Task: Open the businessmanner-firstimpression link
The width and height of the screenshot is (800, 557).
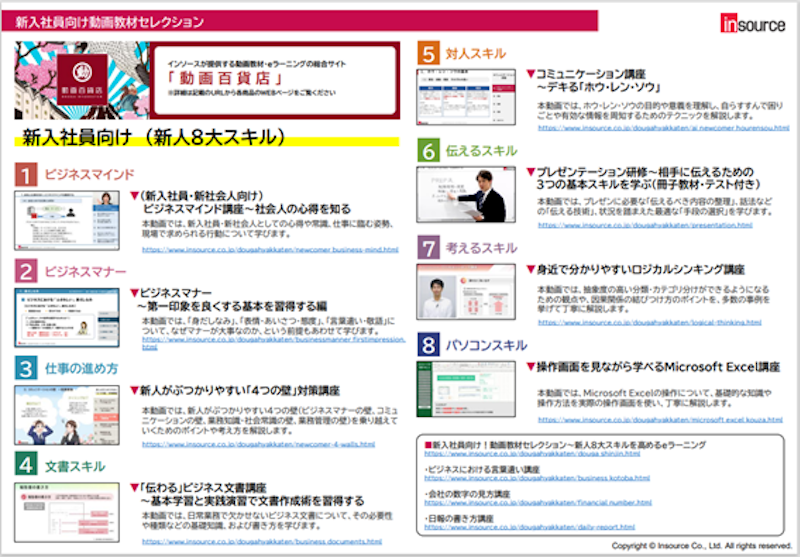Action: pos(273,343)
